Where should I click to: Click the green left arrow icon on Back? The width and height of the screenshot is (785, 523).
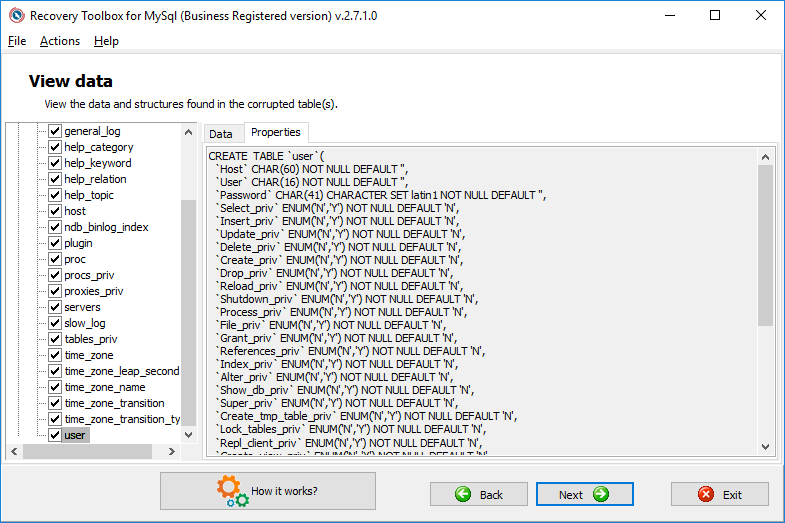463,494
